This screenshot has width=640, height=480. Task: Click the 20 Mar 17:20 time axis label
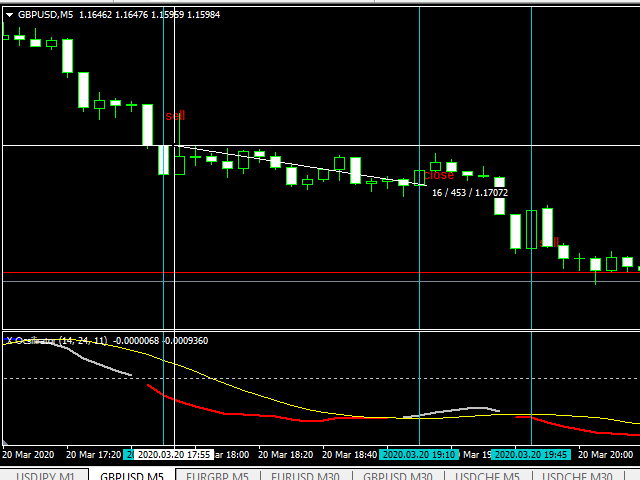click(x=93, y=454)
